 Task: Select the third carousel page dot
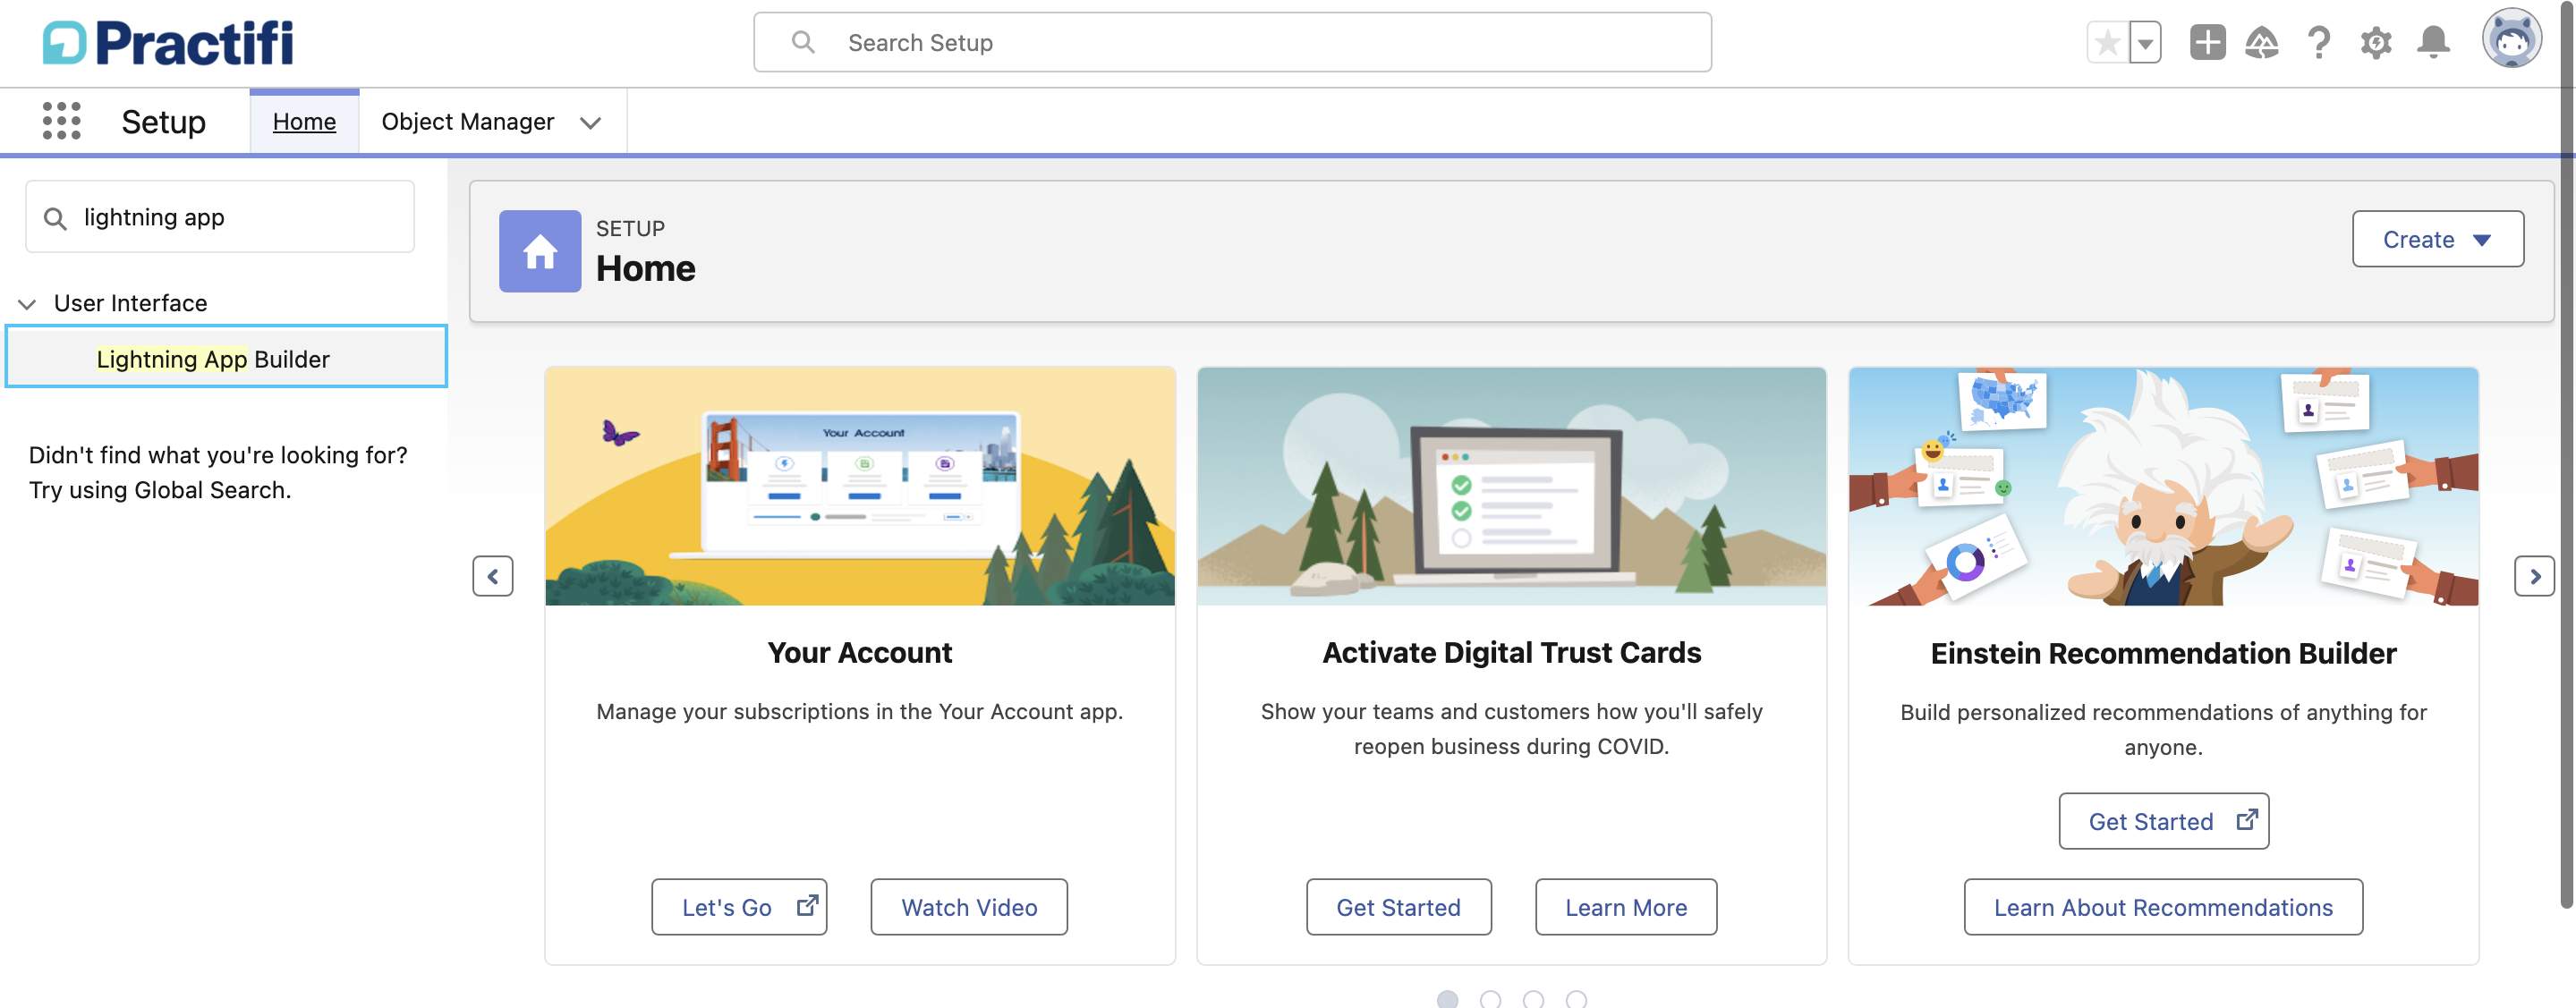pyautogui.click(x=1533, y=999)
